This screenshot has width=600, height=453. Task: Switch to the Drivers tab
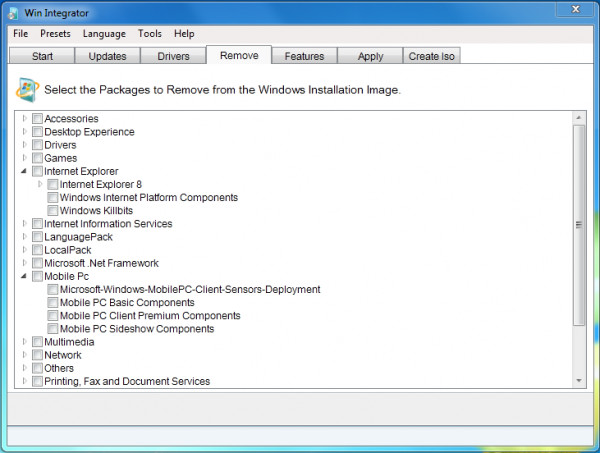click(x=173, y=56)
